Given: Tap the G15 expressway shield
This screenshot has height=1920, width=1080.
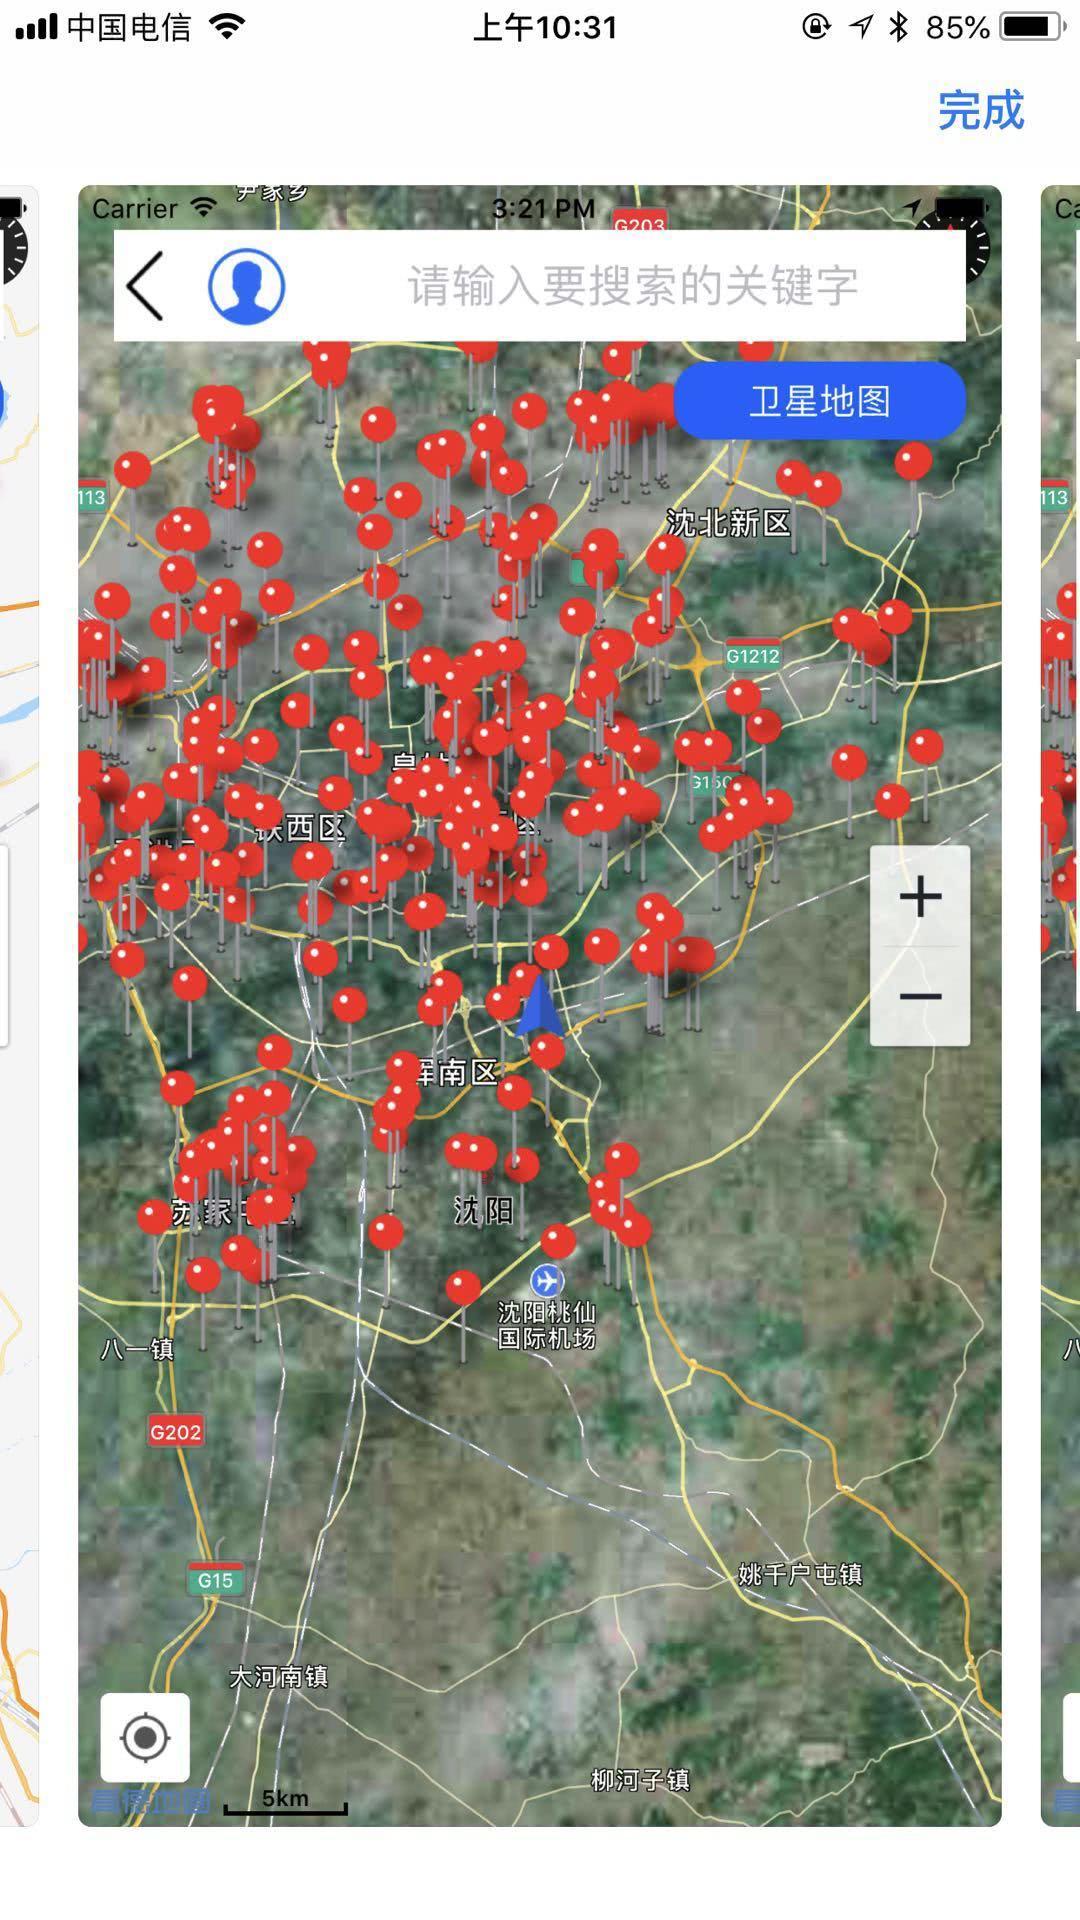Looking at the screenshot, I should click(215, 1579).
